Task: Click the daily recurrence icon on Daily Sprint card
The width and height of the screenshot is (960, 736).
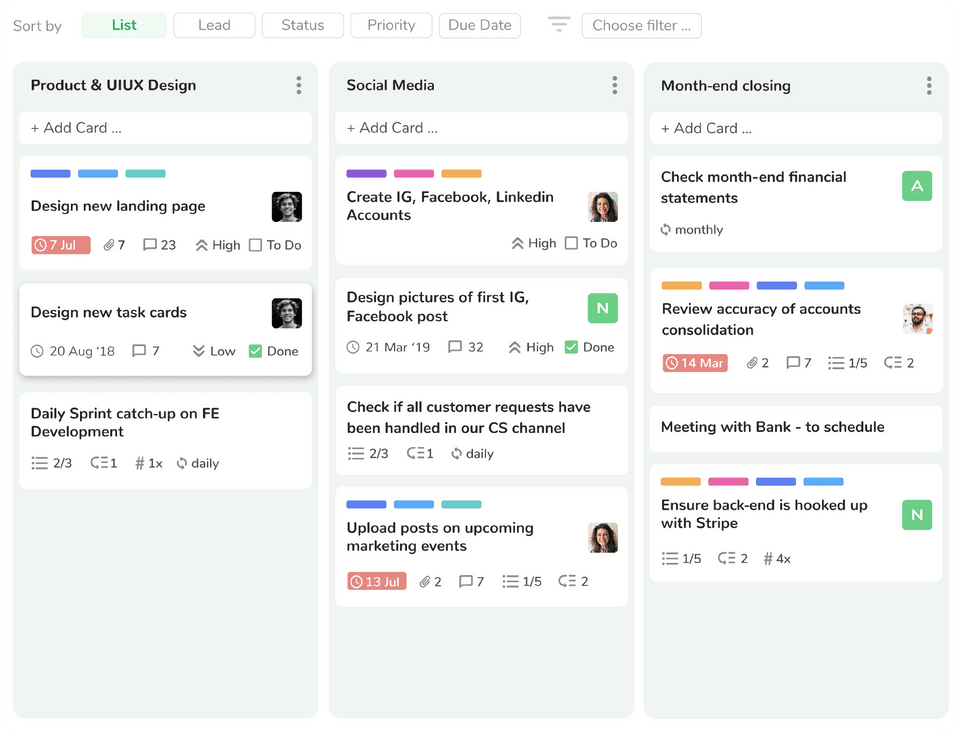Action: click(182, 464)
